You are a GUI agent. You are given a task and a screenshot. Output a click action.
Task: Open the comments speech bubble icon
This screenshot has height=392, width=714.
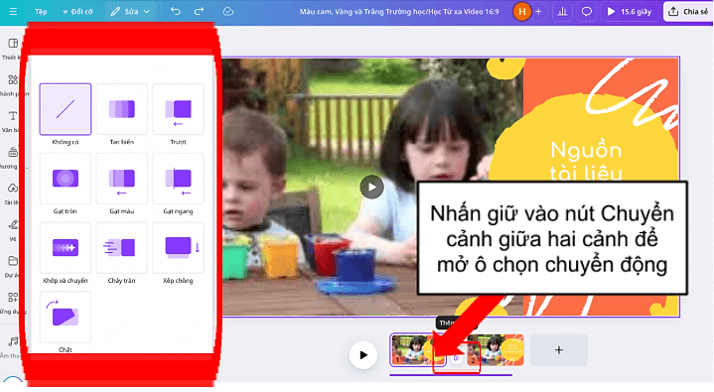point(586,12)
